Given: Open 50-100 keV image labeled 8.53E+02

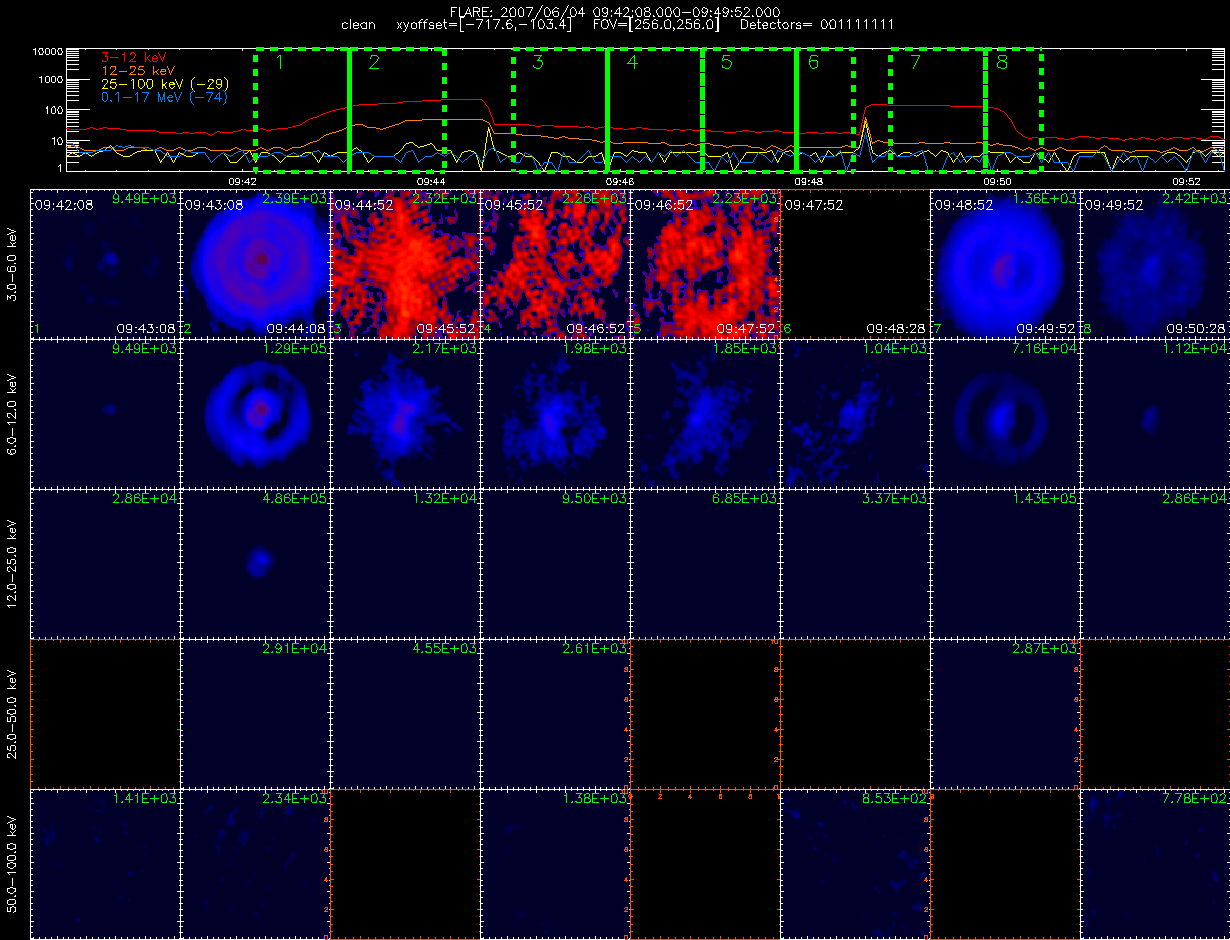Looking at the screenshot, I should point(855,863).
